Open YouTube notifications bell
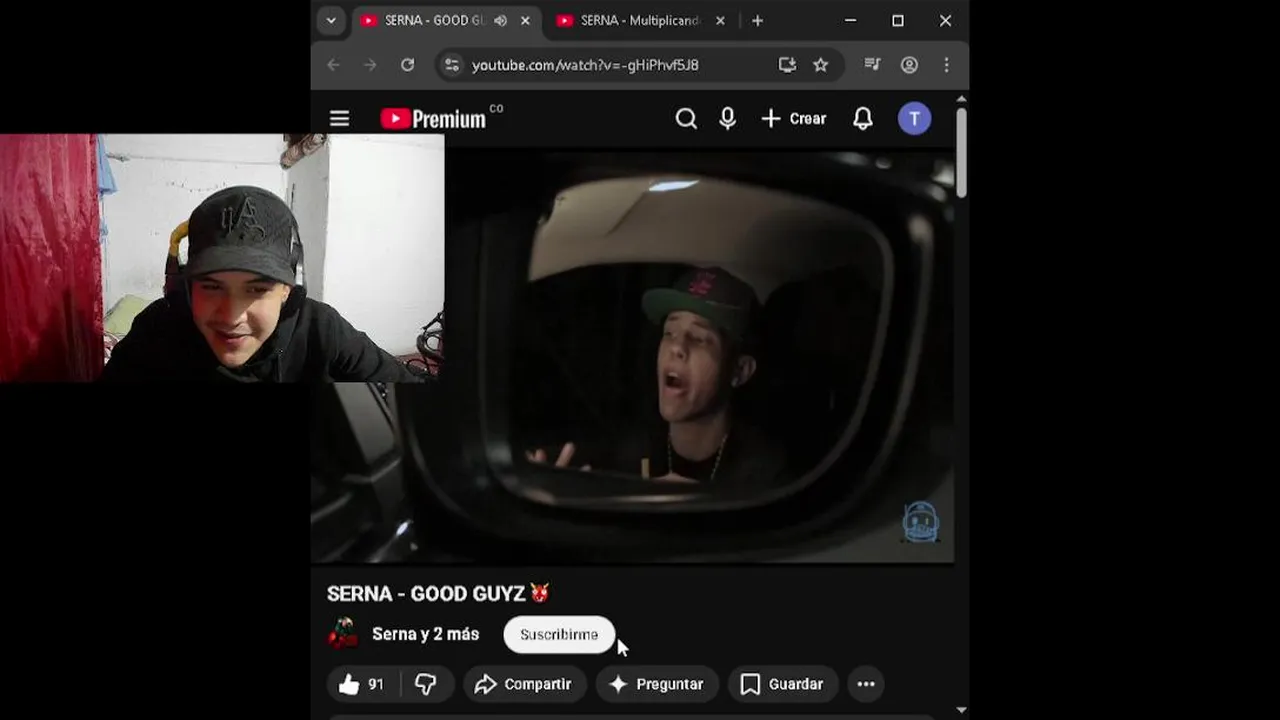The image size is (1280, 720). click(863, 119)
